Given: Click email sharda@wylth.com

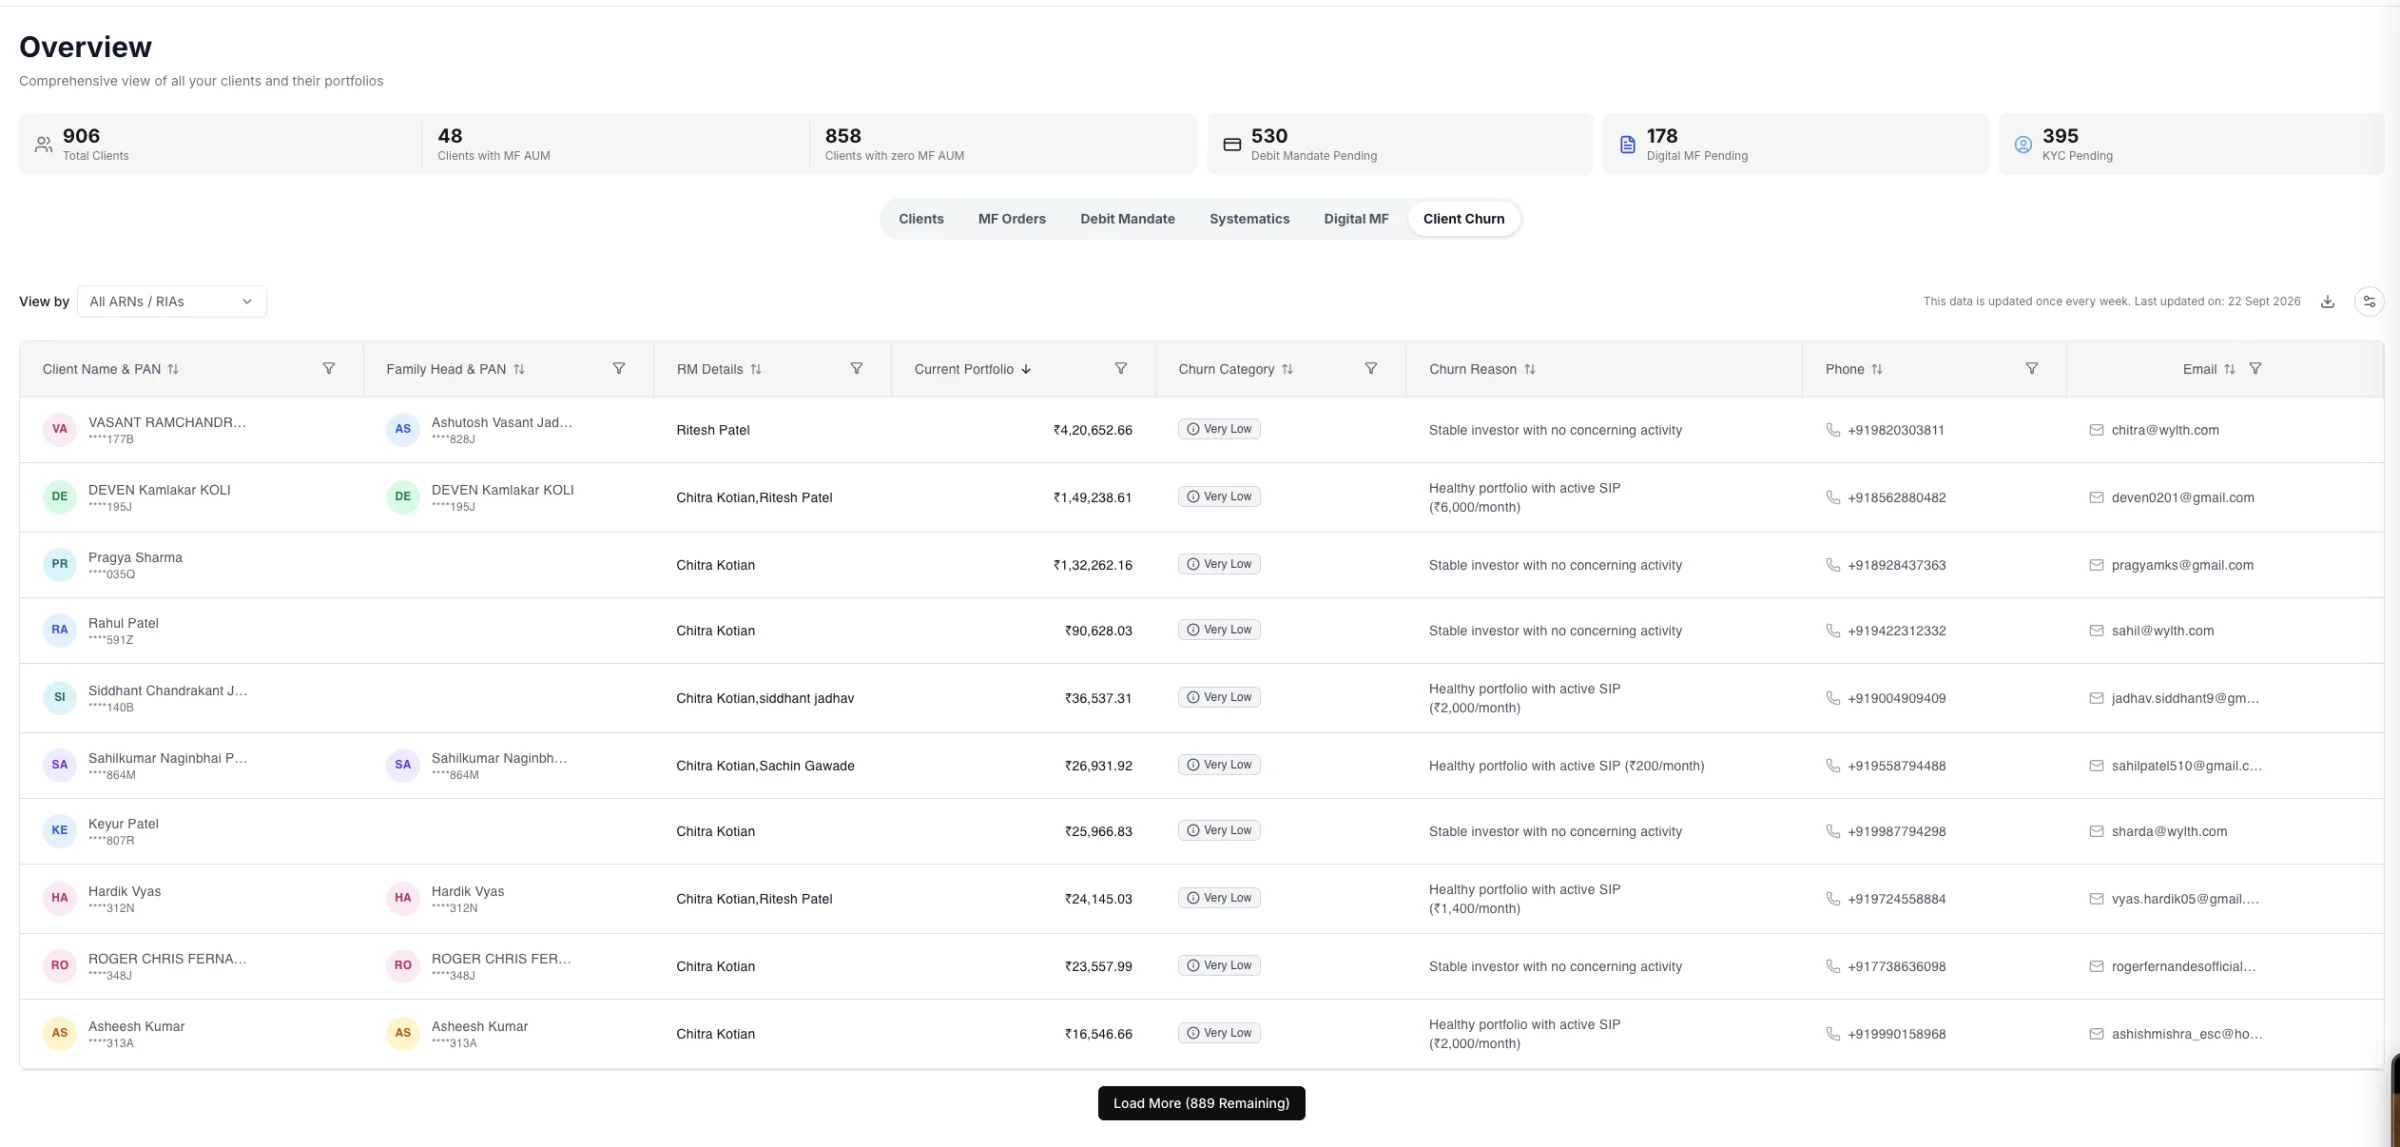Looking at the screenshot, I should [x=2169, y=831].
